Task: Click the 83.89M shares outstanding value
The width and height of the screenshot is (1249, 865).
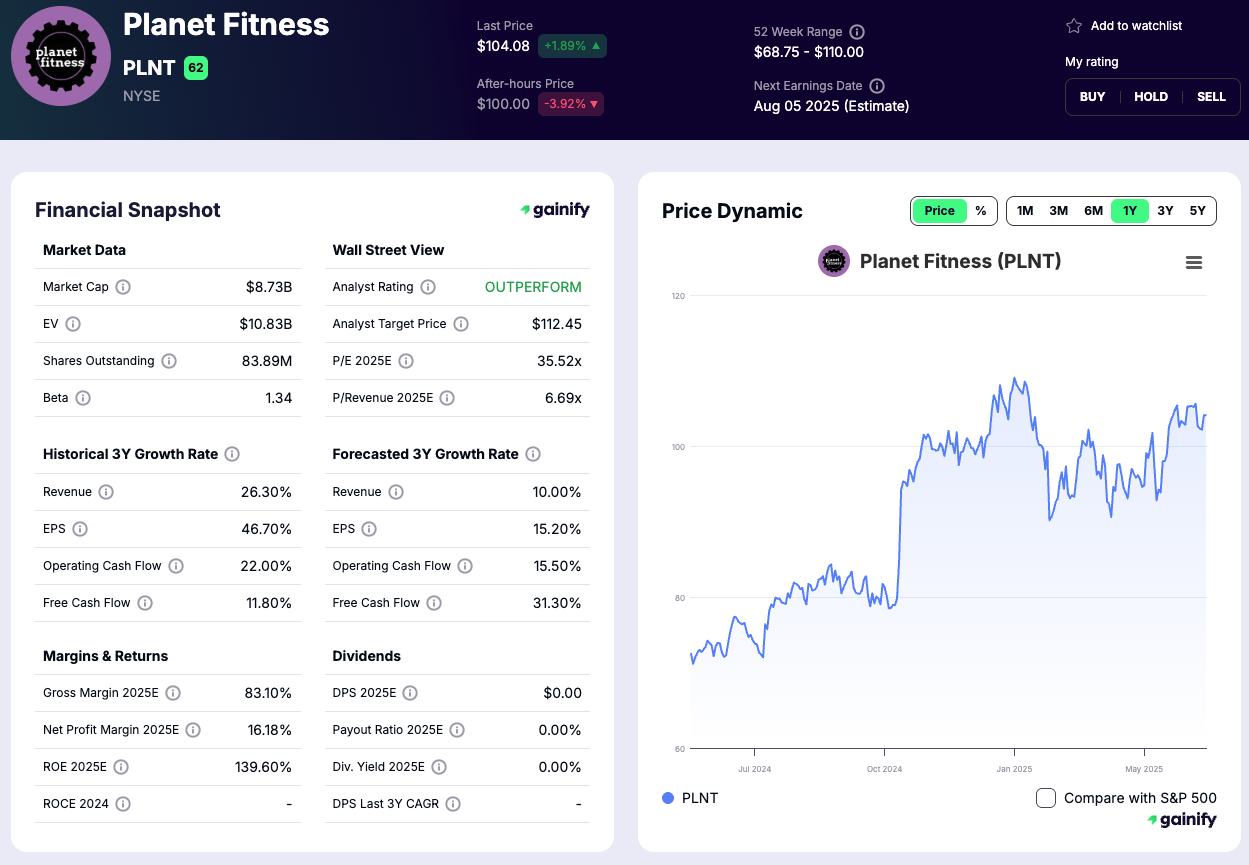Action: tap(267, 361)
